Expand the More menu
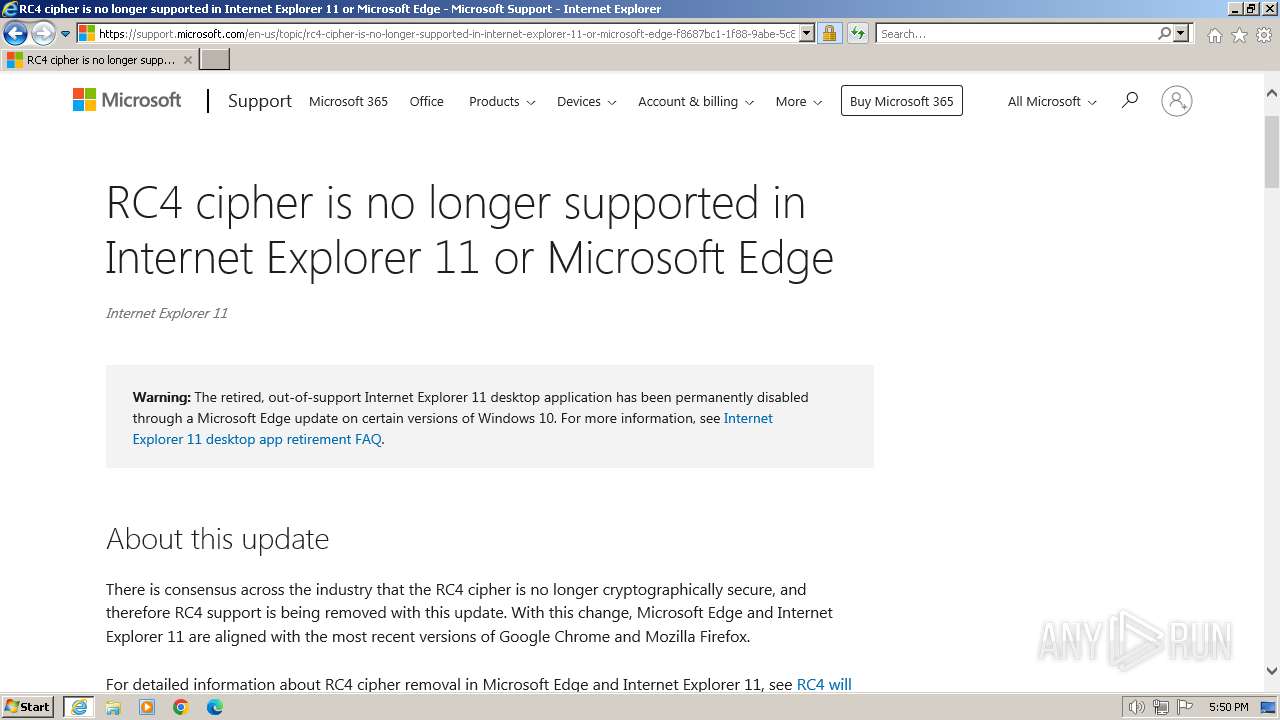Image resolution: width=1280 pixels, height=720 pixels. point(799,101)
